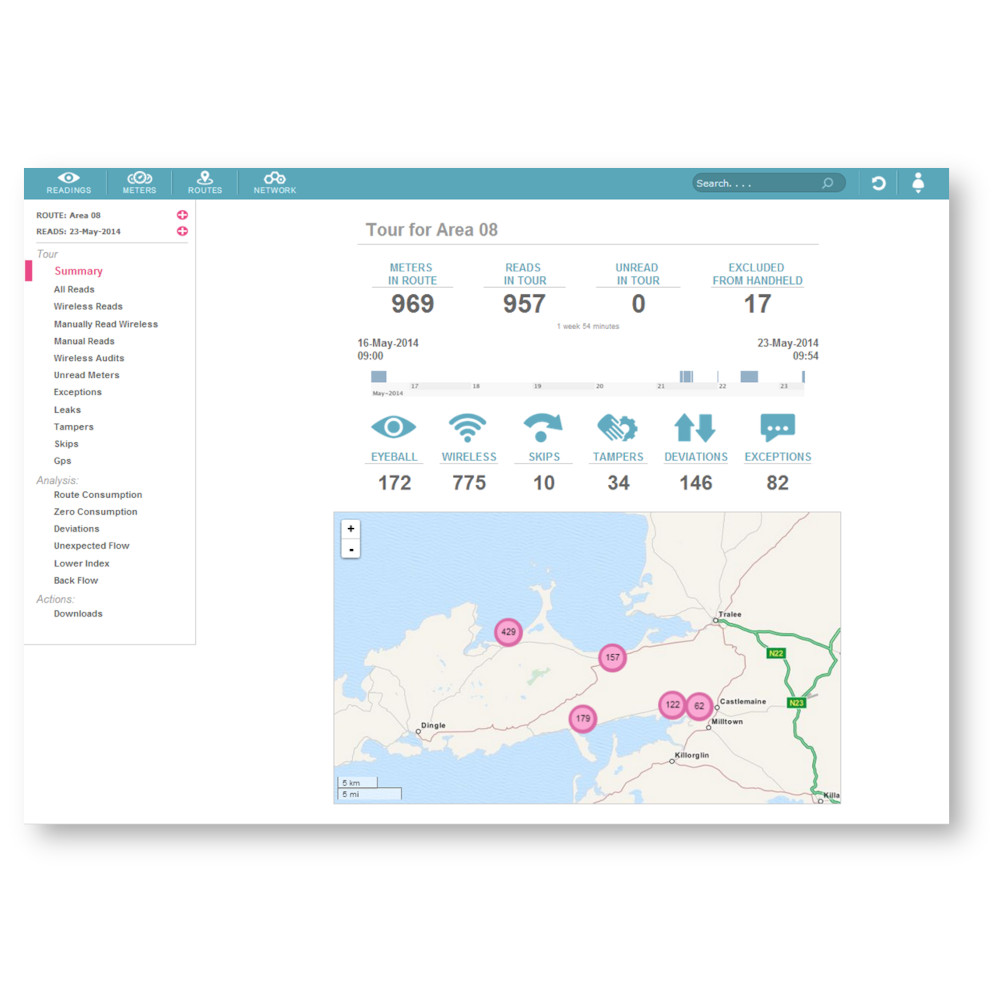Open the Wireless Audits page

tap(91, 357)
